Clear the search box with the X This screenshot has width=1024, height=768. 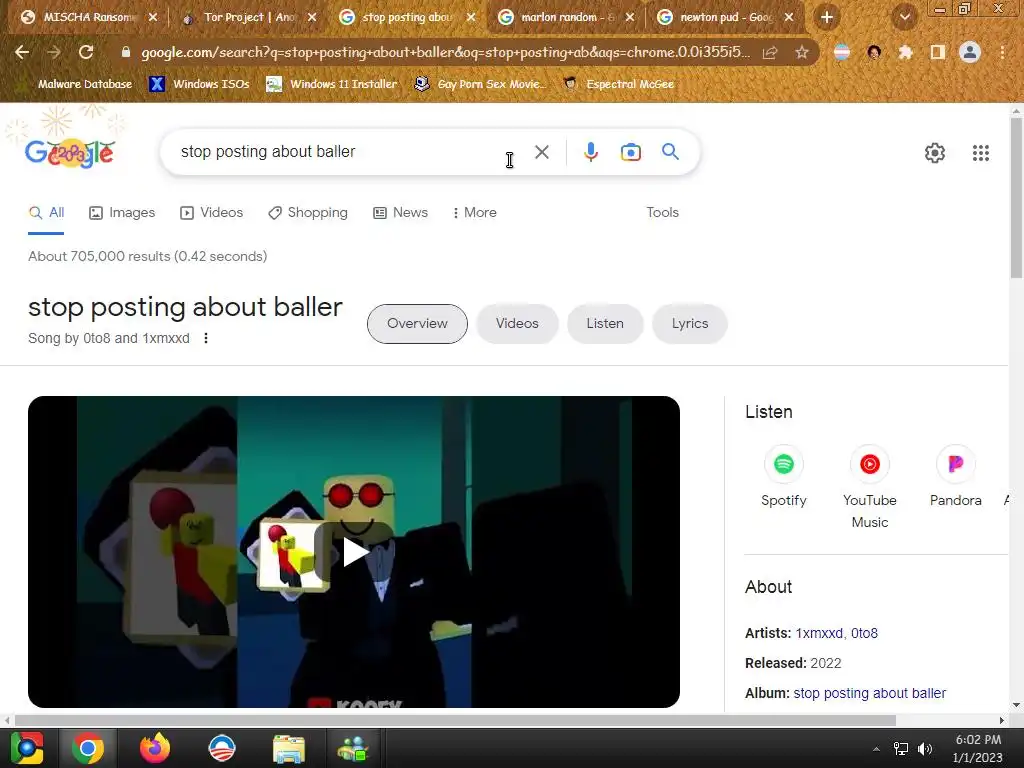point(541,152)
